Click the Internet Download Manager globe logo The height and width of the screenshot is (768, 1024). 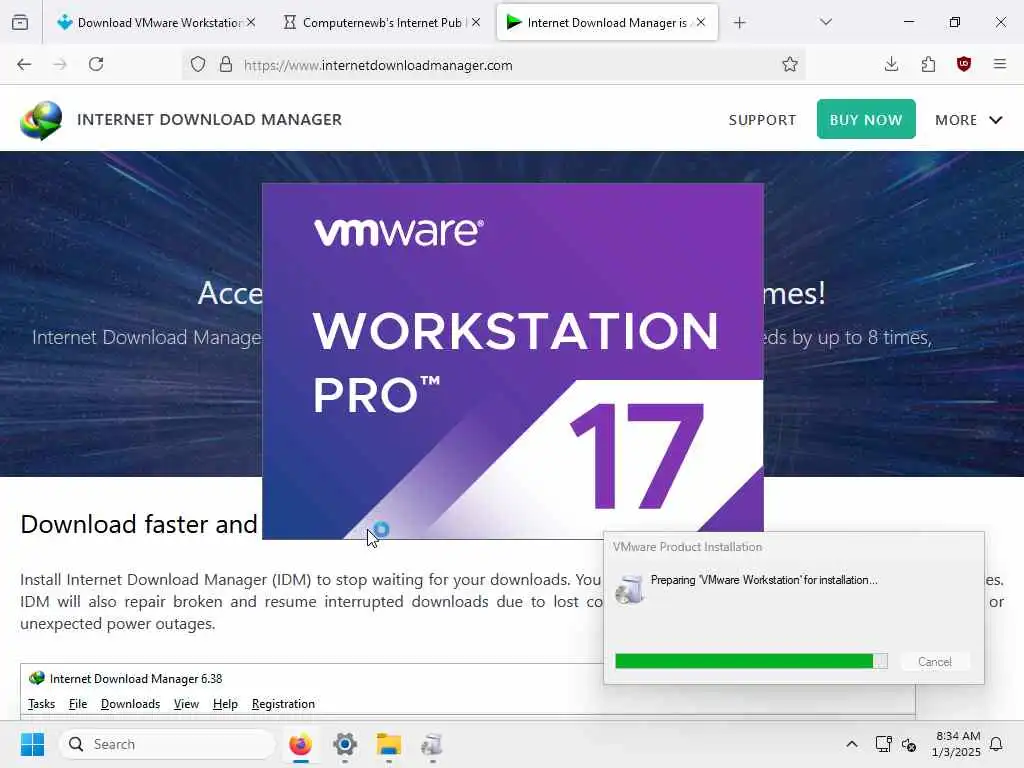coord(41,120)
